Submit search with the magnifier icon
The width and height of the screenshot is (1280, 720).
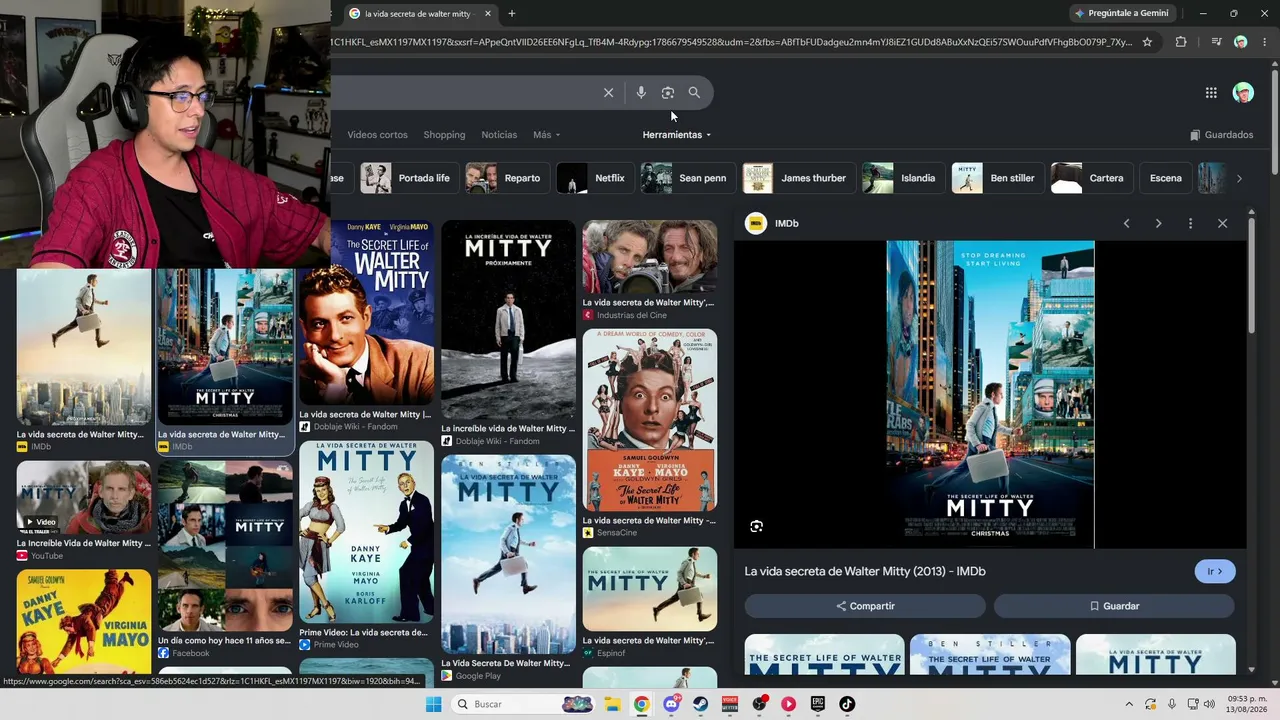[694, 93]
